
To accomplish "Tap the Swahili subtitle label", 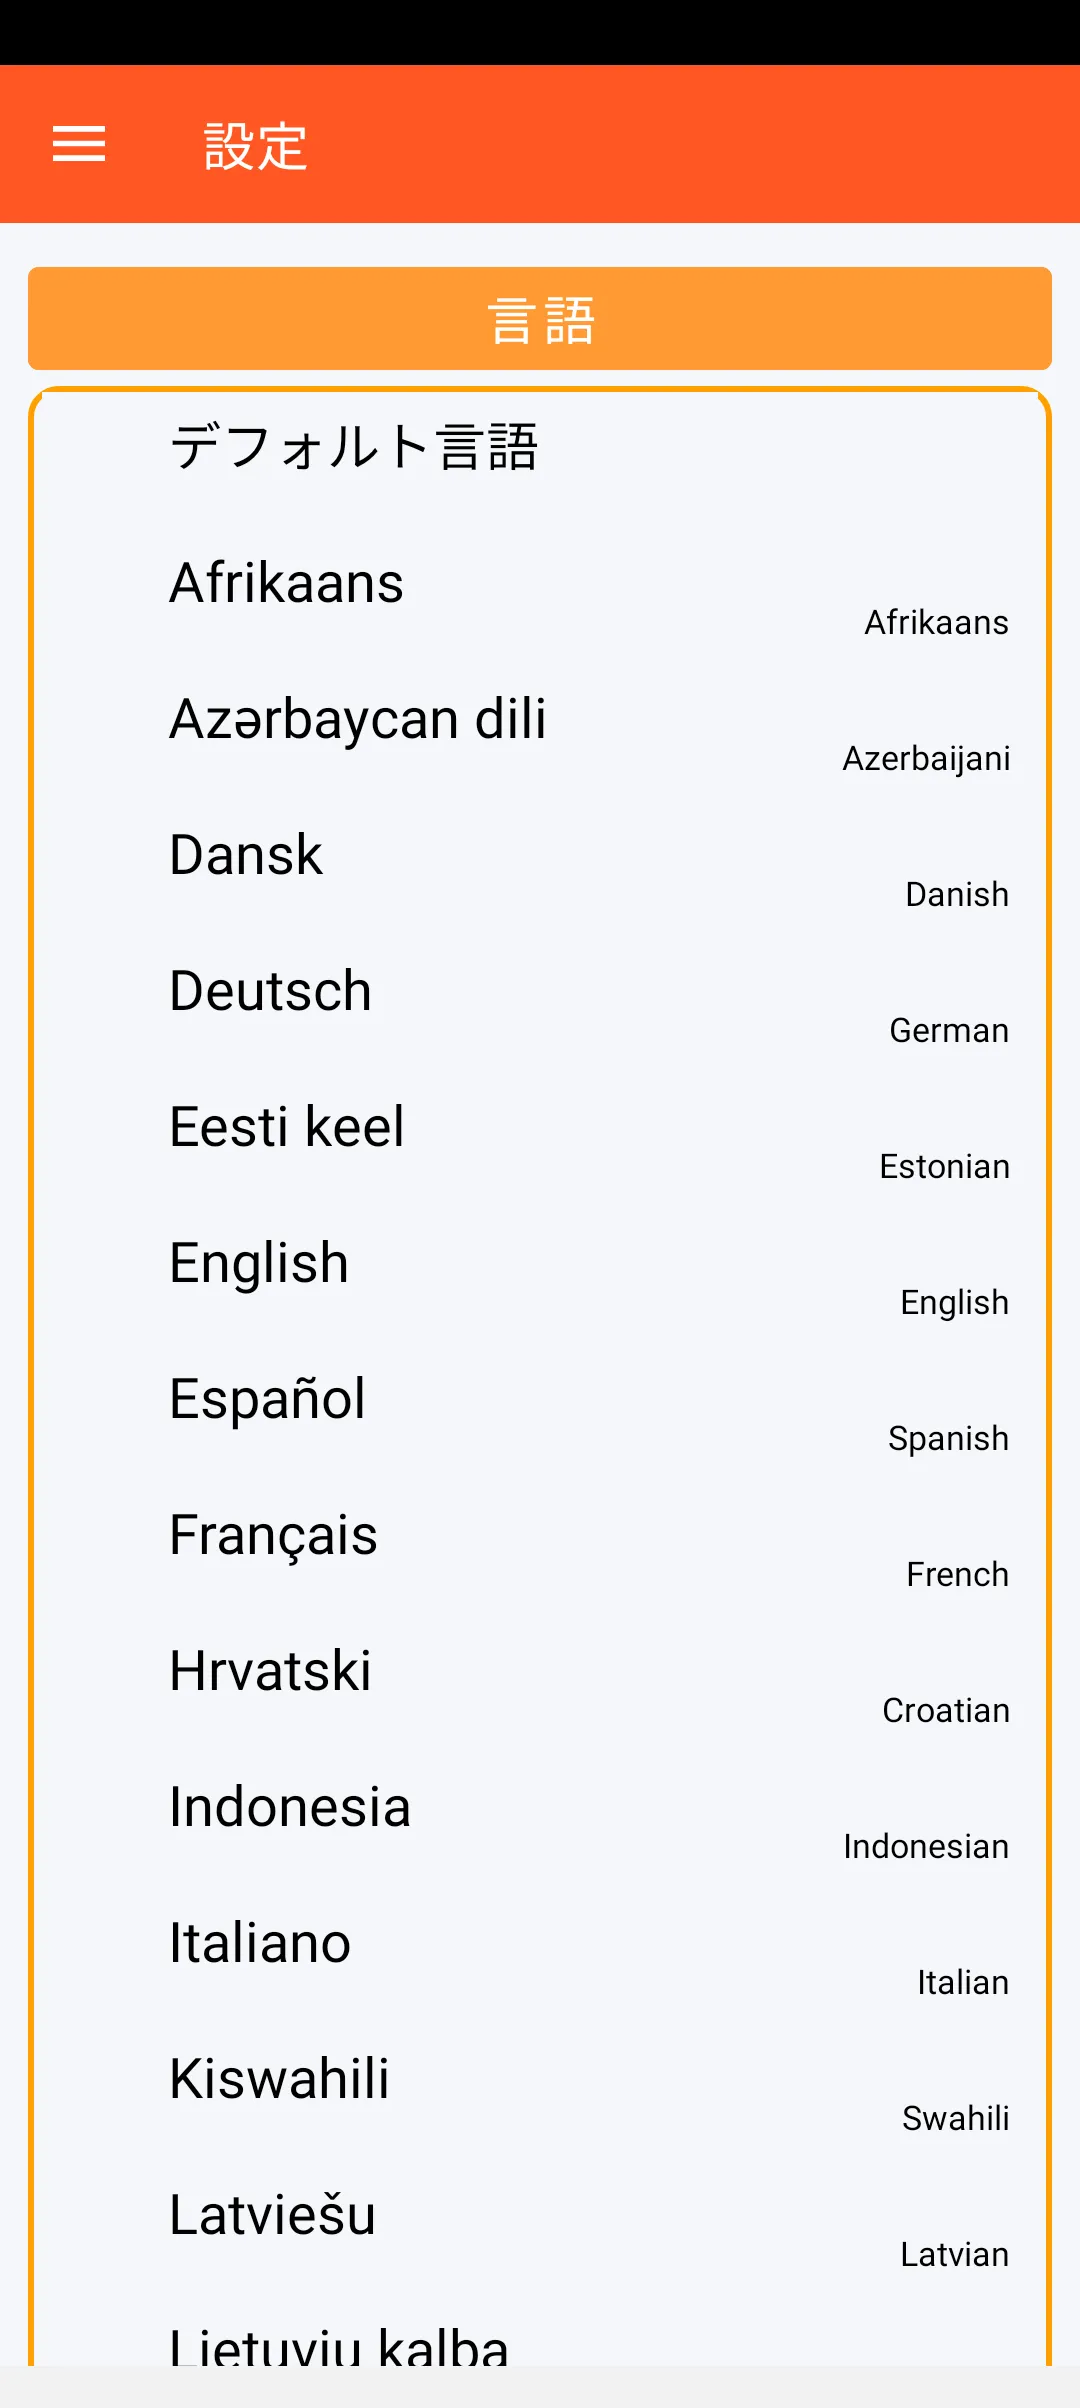I will 955,2118.
